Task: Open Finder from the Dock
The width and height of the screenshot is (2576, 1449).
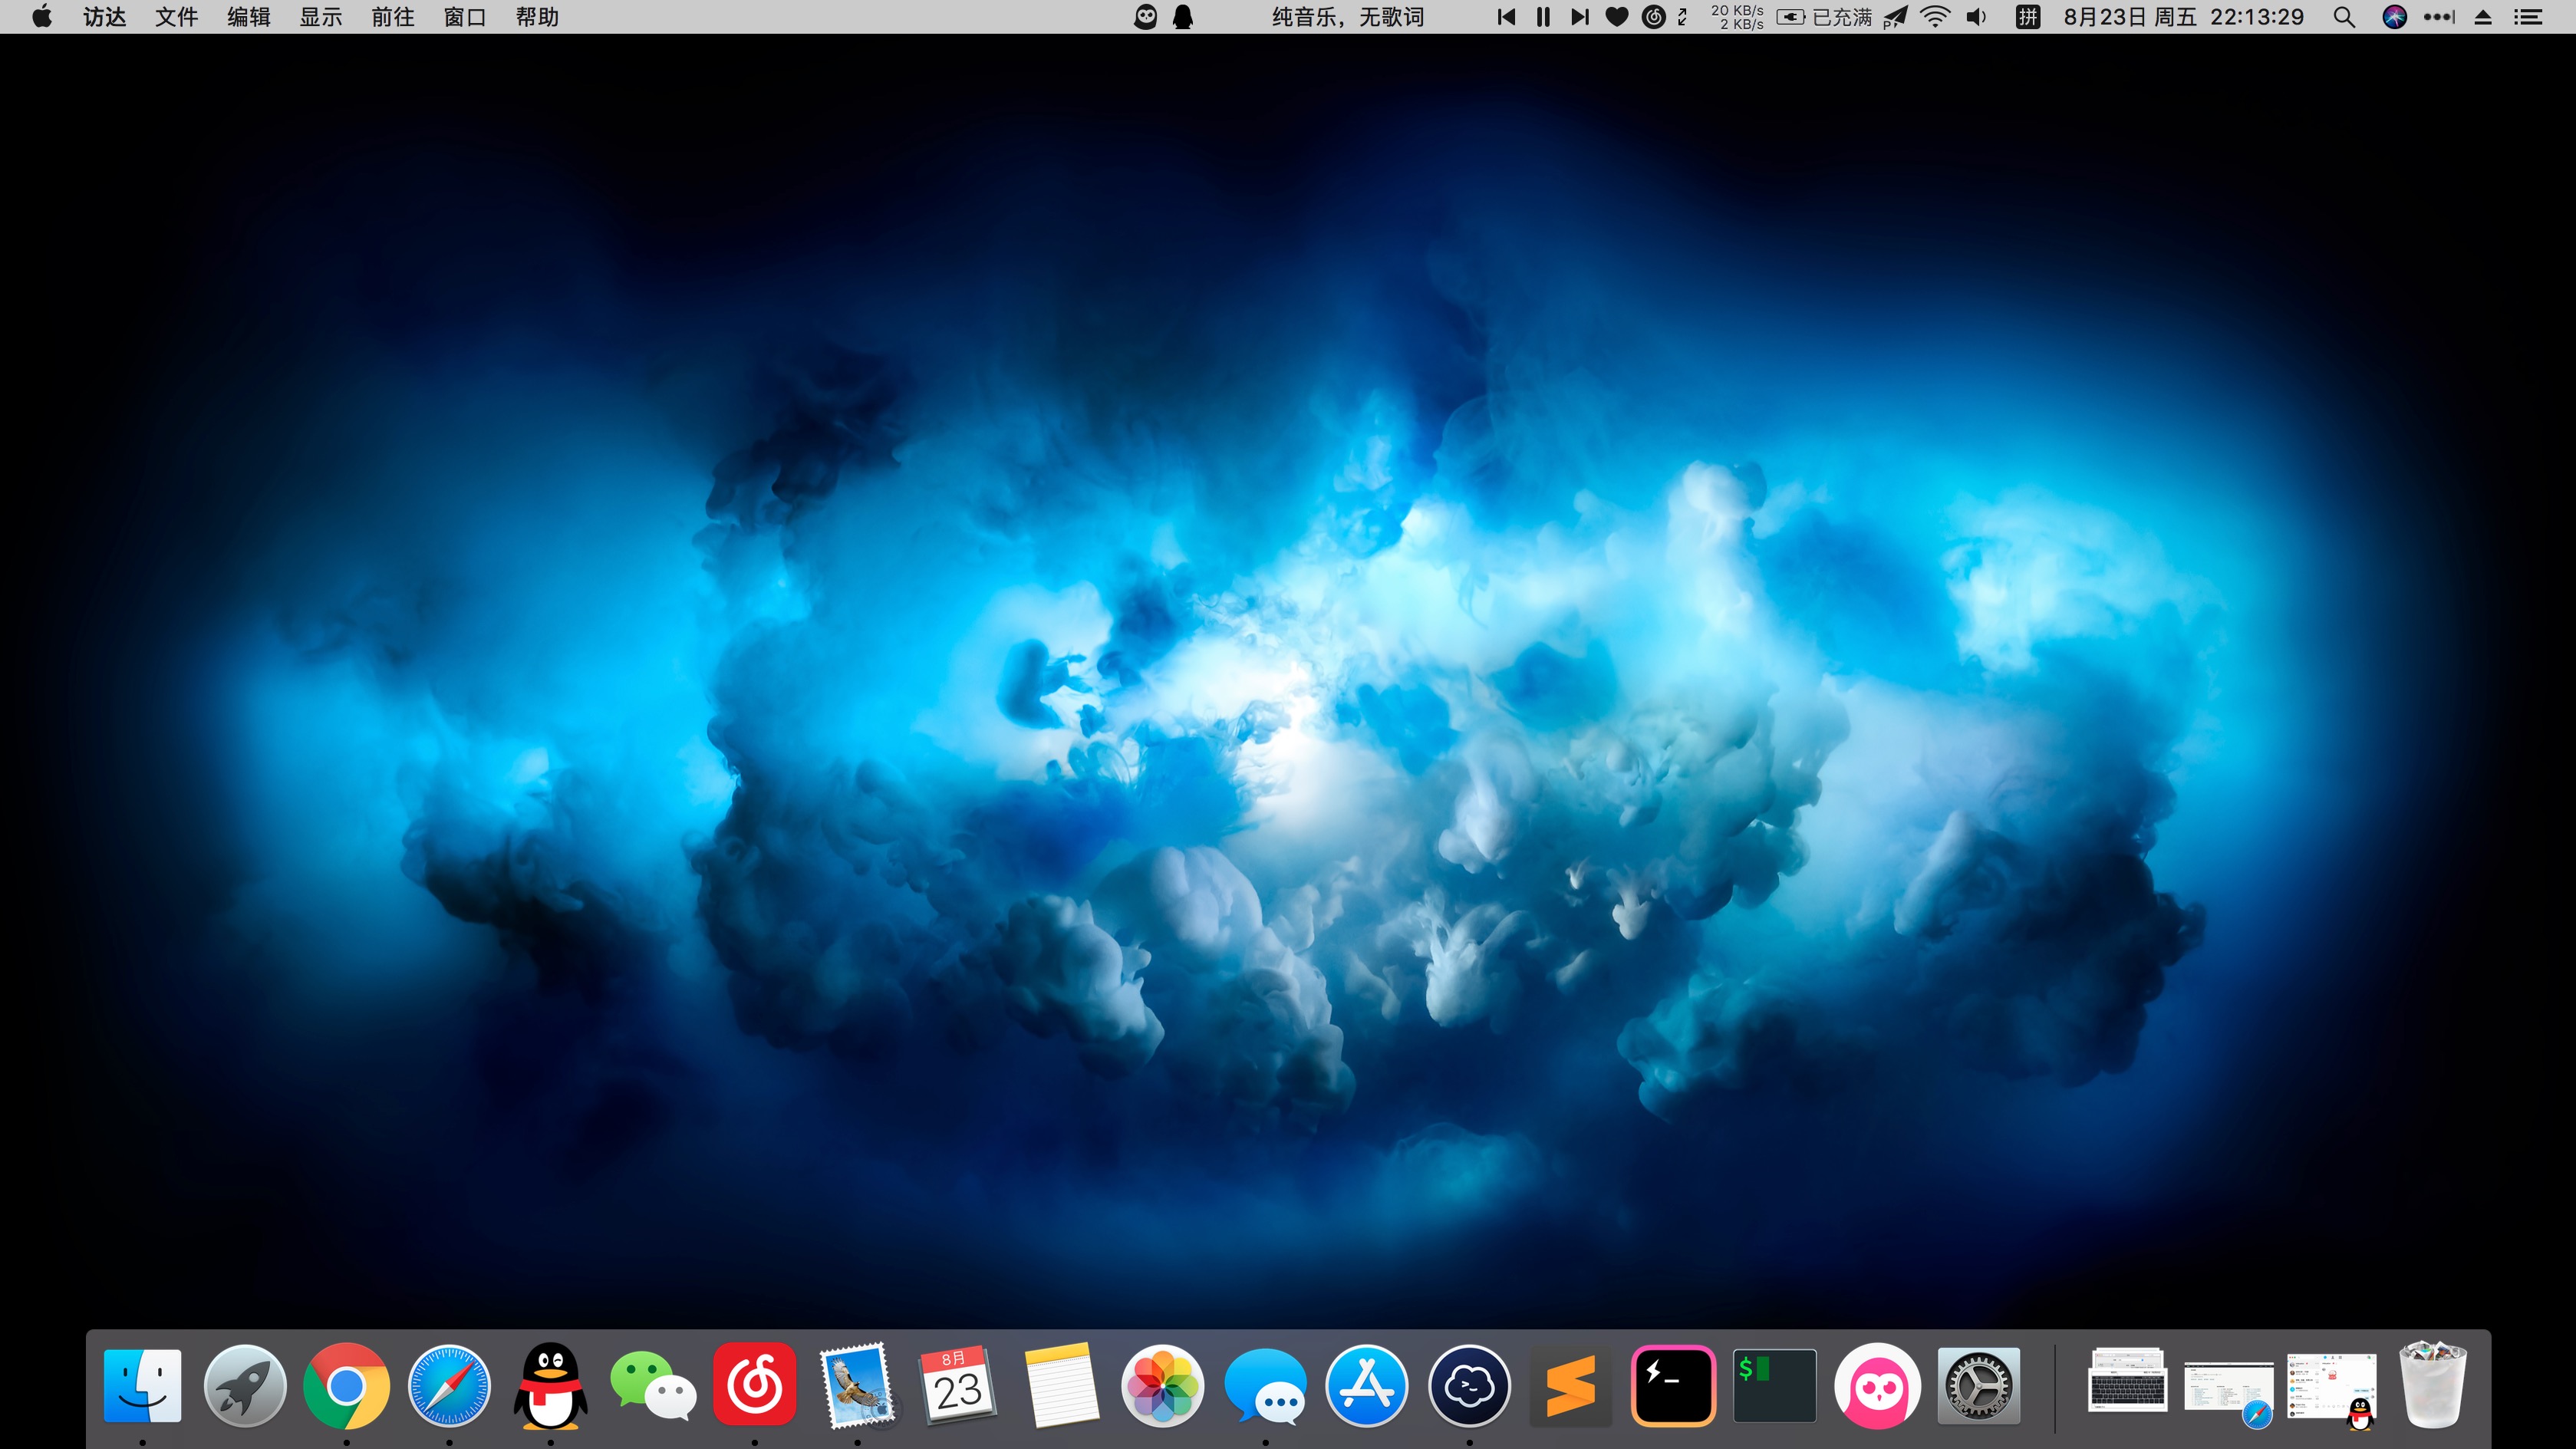Action: (142, 1386)
